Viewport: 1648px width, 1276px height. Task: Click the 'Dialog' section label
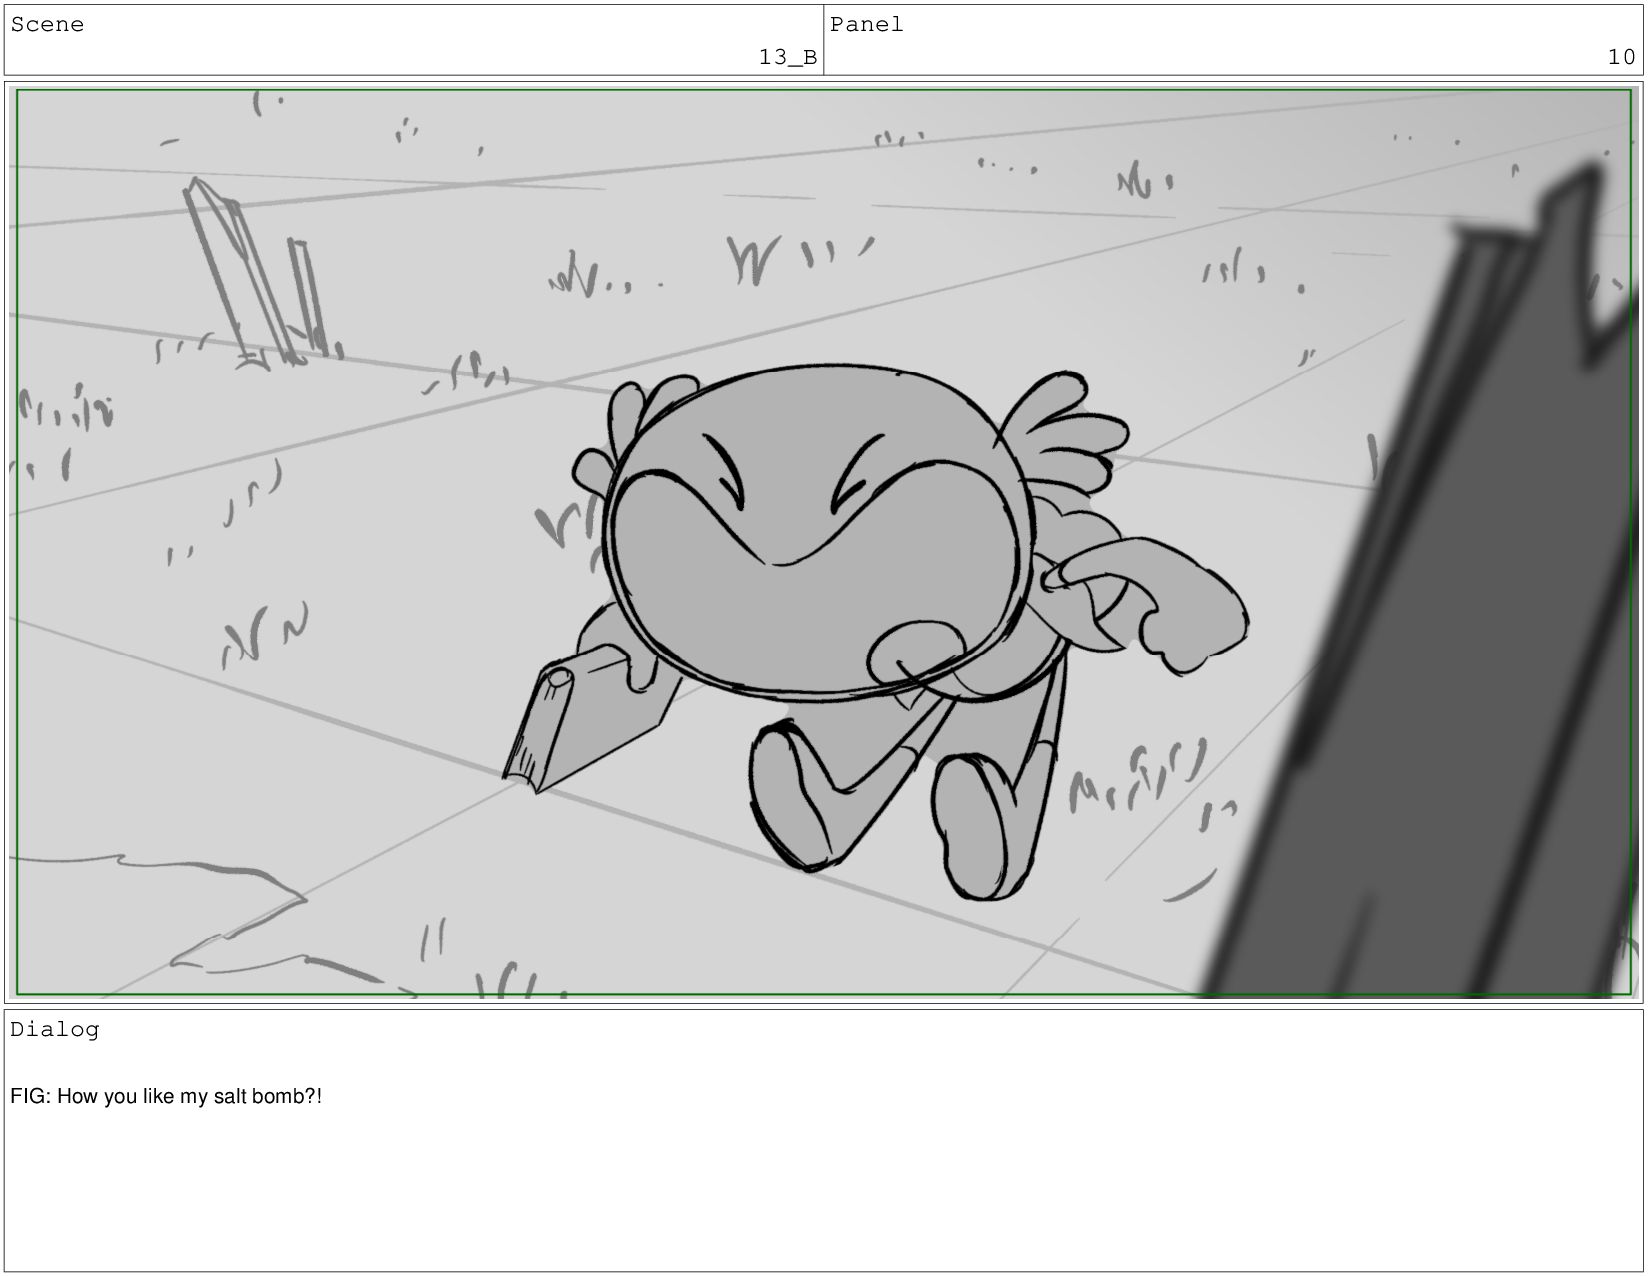click(55, 1030)
